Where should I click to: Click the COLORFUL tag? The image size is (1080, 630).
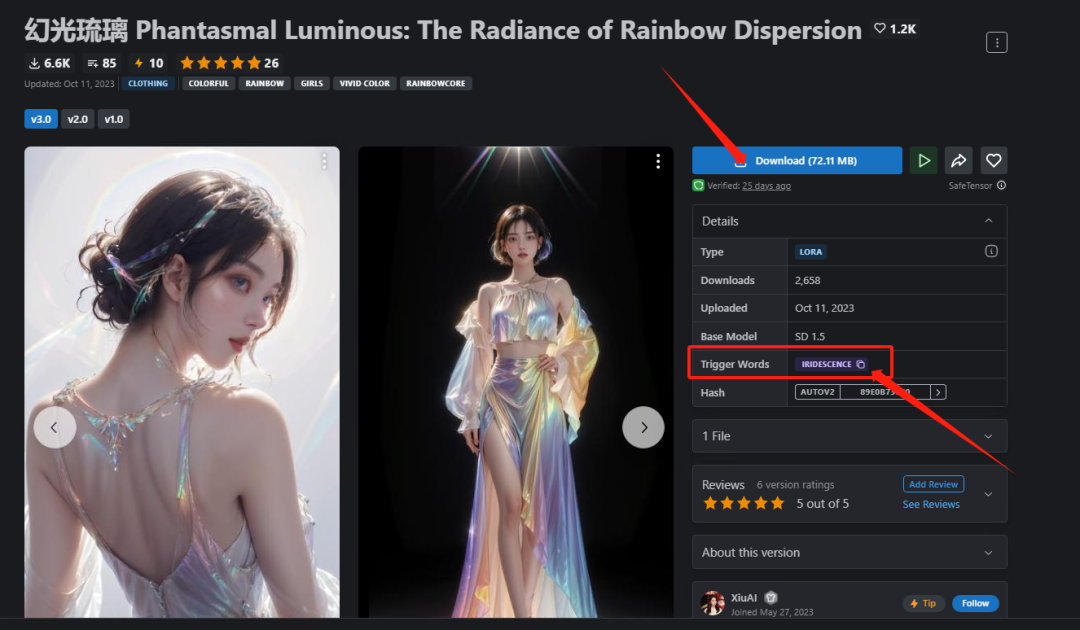[208, 83]
